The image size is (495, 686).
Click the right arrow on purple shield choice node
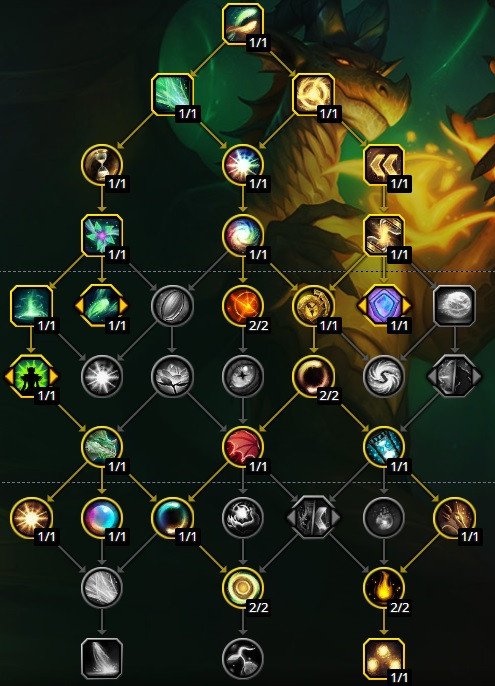pyautogui.click(x=407, y=305)
